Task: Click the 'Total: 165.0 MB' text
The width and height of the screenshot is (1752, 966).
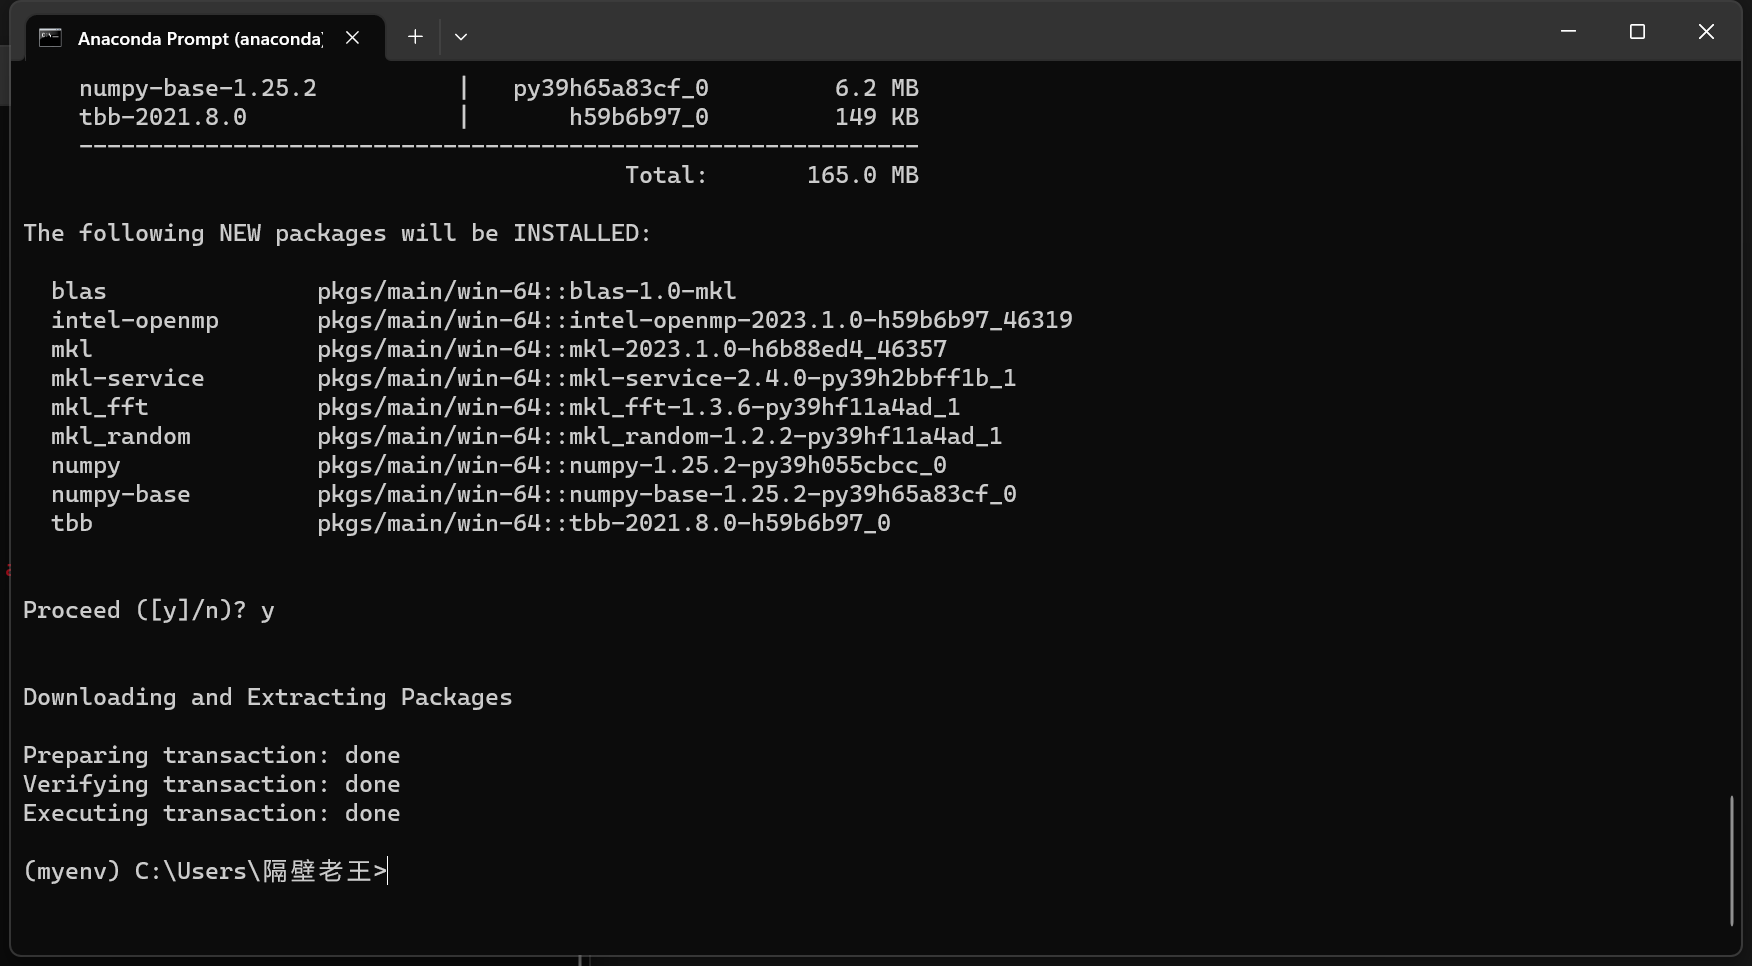Action: [771, 175]
